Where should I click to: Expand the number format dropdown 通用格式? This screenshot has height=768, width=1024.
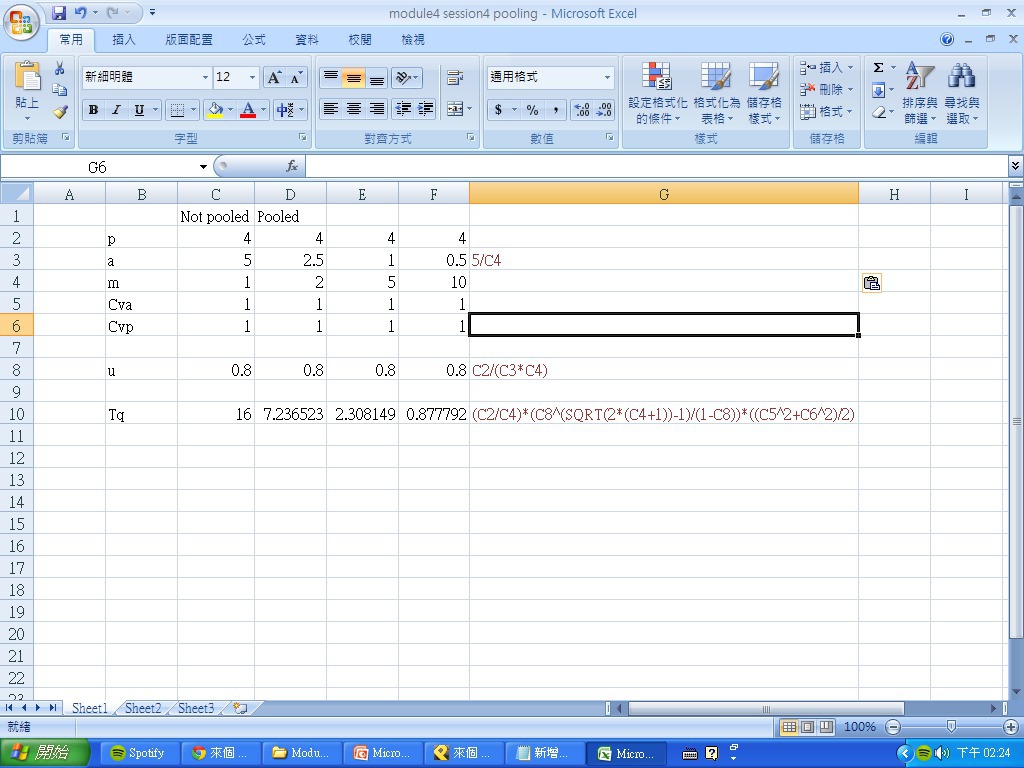click(x=606, y=77)
